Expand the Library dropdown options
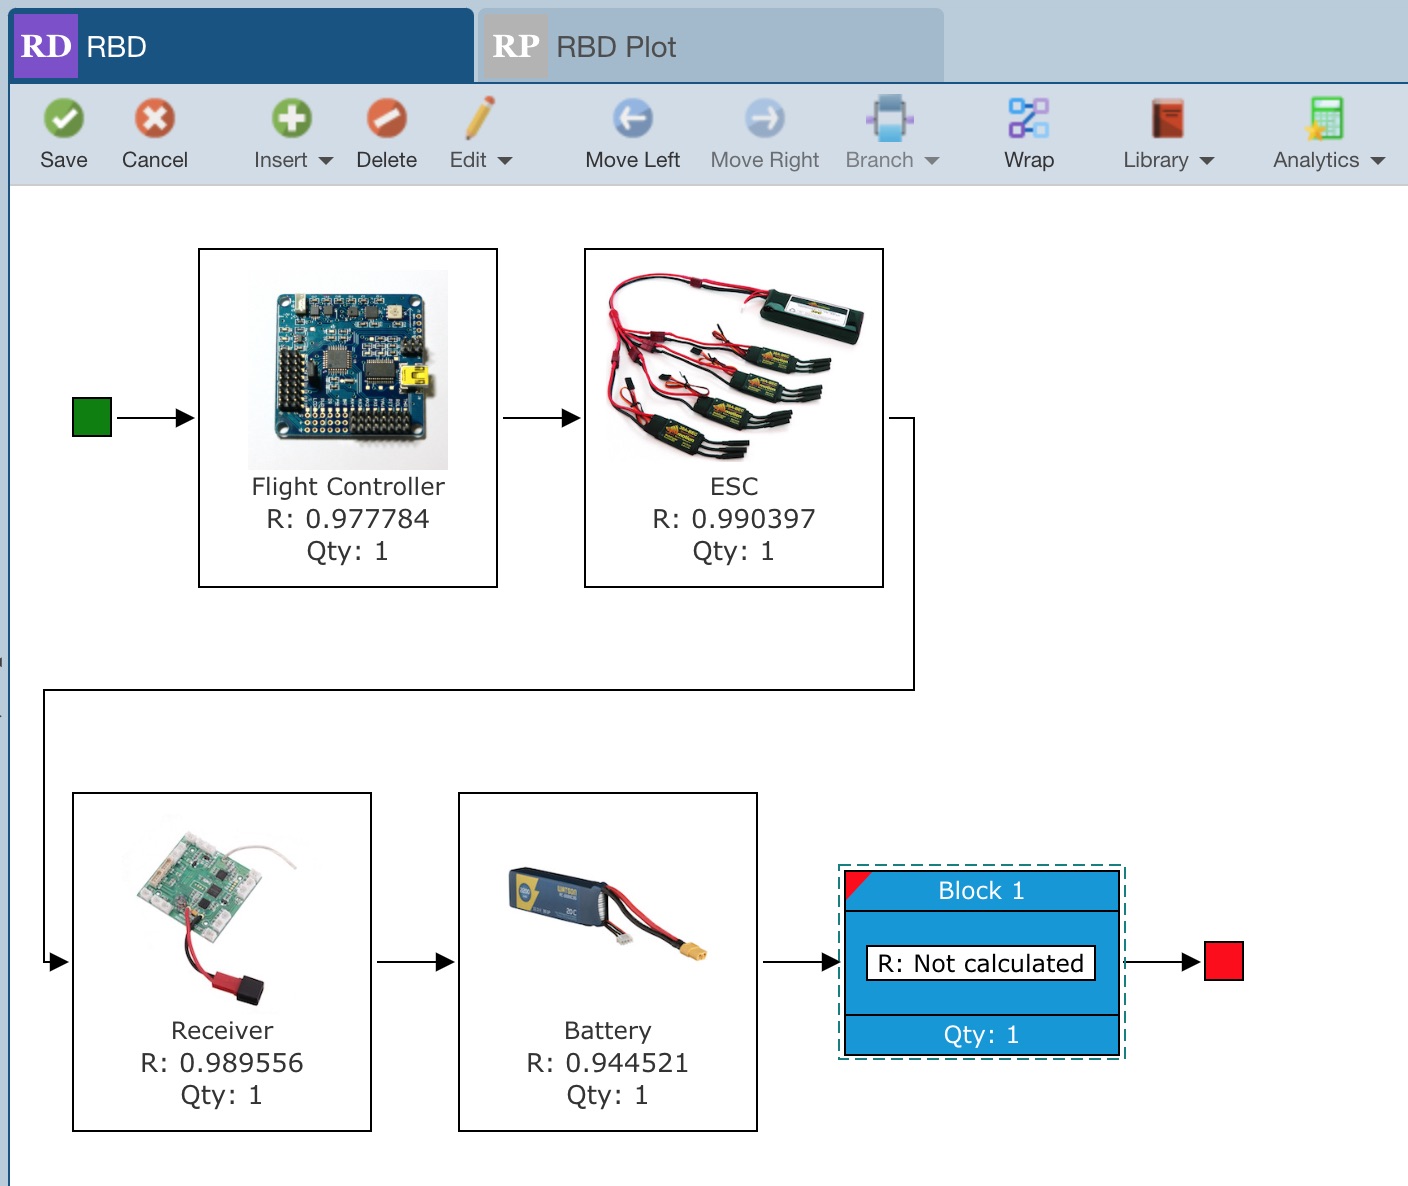The image size is (1408, 1186). coord(1207,160)
